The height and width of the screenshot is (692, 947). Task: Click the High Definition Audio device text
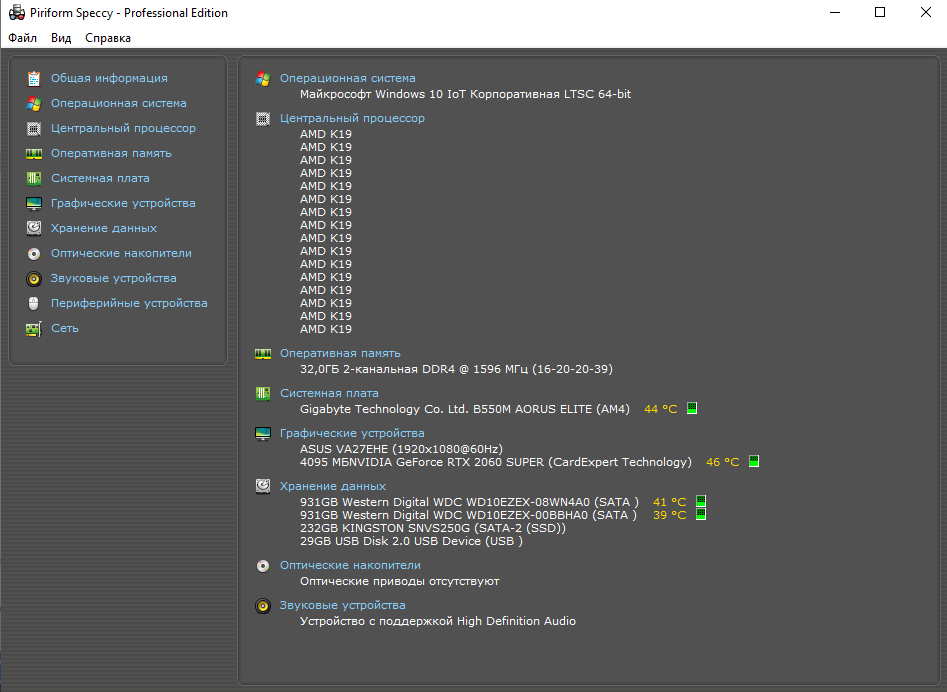click(438, 621)
